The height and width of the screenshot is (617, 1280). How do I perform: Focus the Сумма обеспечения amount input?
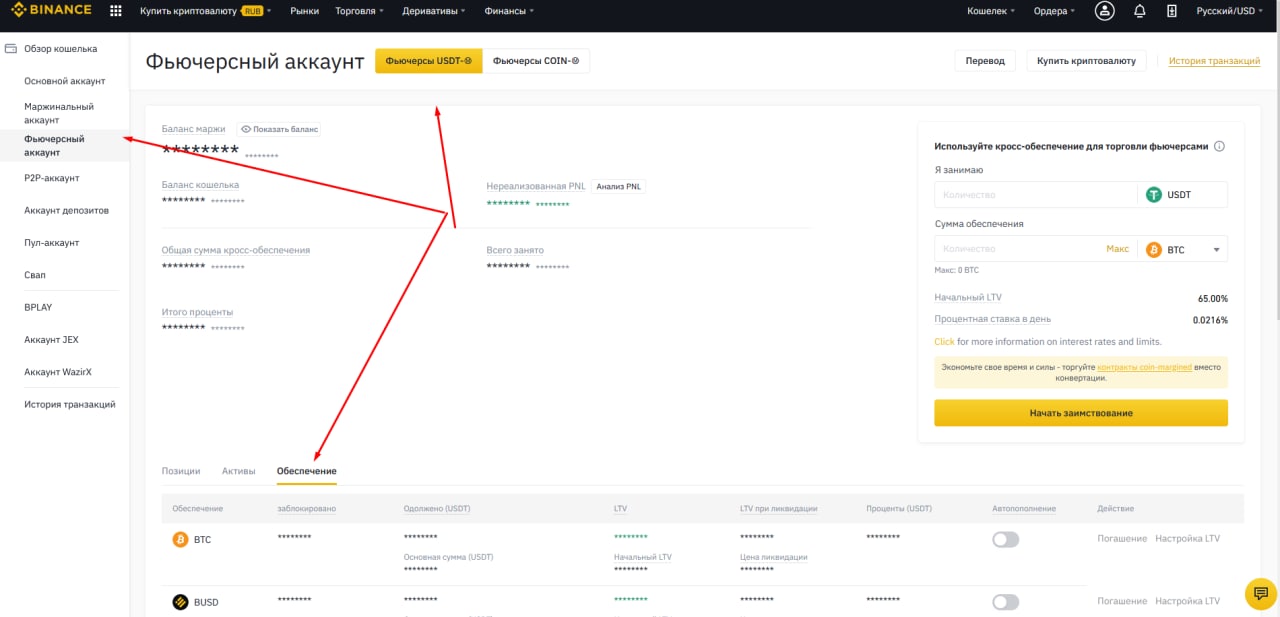1018,249
